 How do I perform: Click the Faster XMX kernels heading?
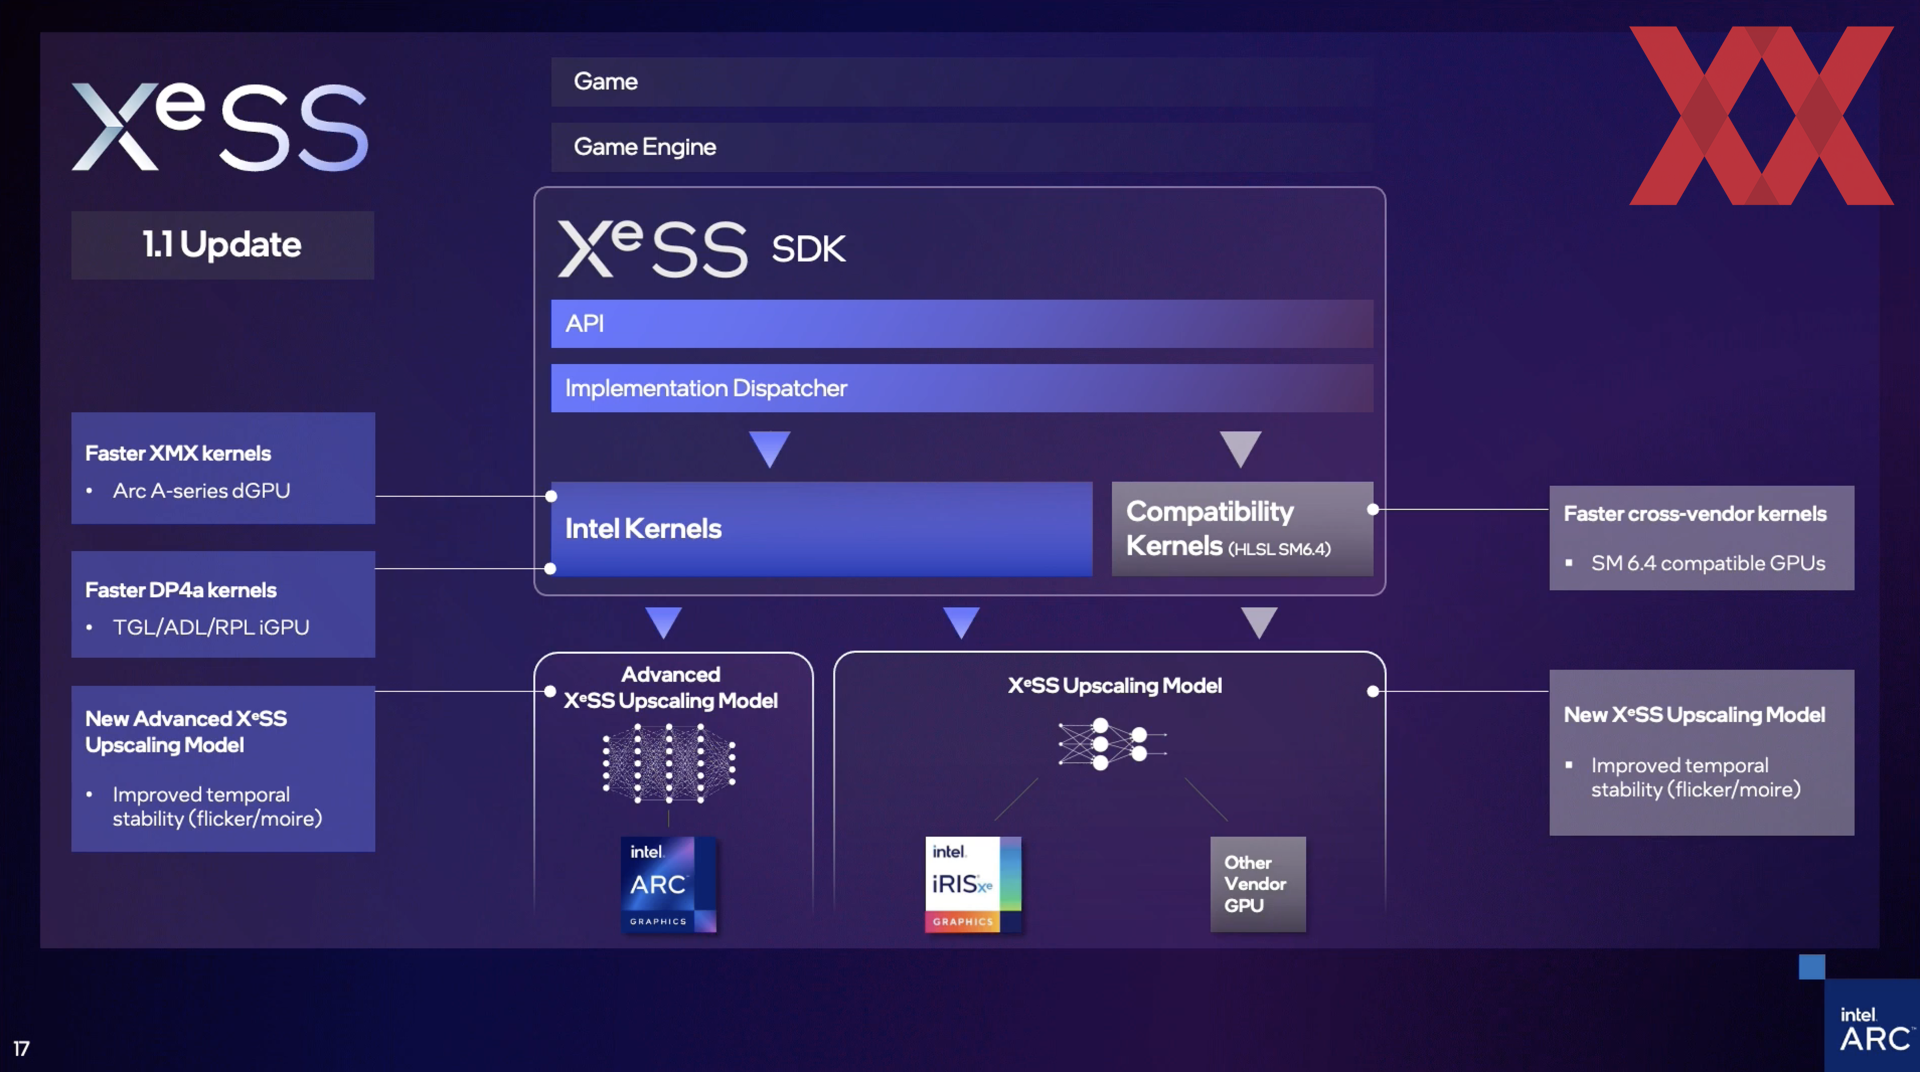[x=178, y=453]
